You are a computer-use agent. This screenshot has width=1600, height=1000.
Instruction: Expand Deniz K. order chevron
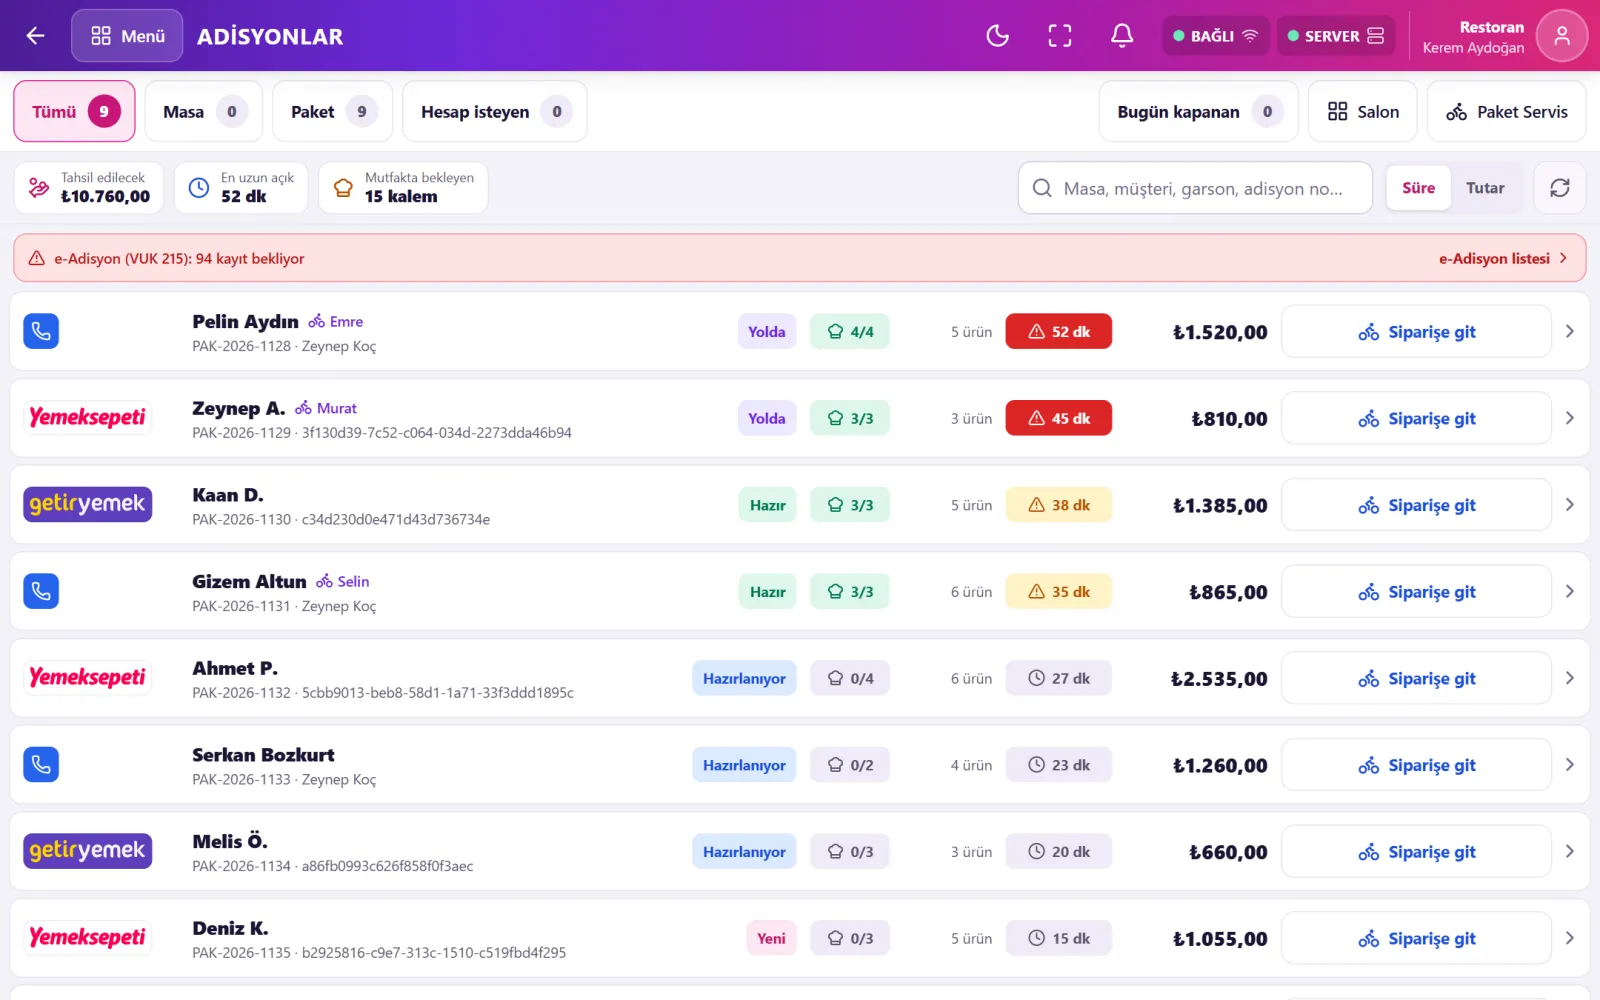point(1569,938)
